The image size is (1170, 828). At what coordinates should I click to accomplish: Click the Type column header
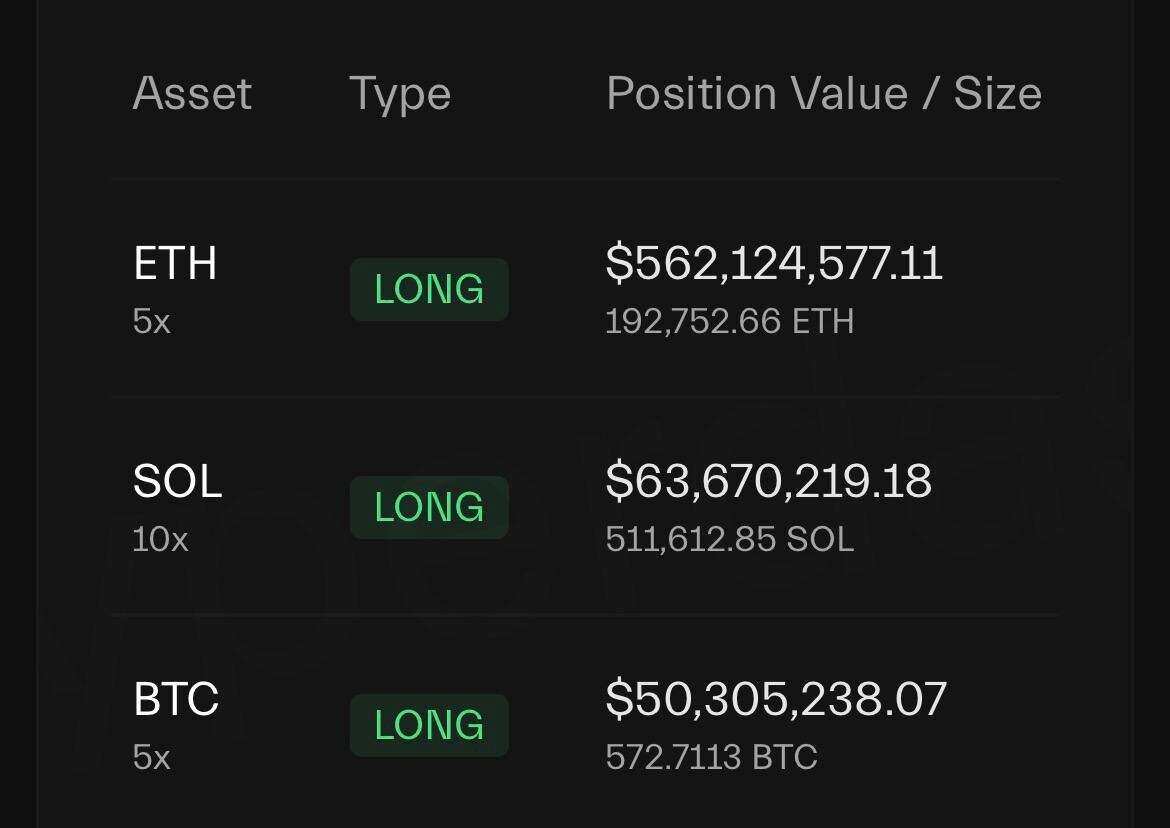click(400, 95)
